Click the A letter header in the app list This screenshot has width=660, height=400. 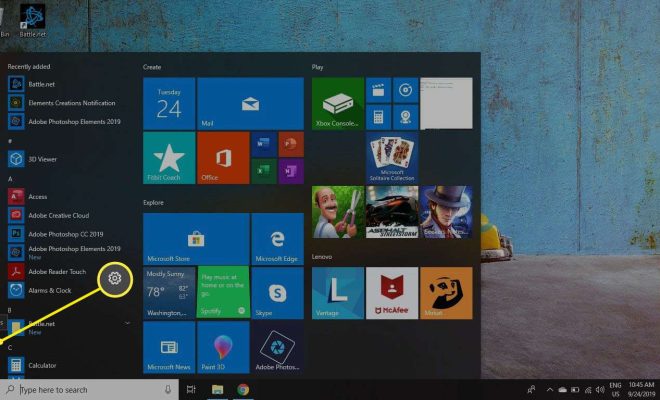pyautogui.click(x=10, y=179)
